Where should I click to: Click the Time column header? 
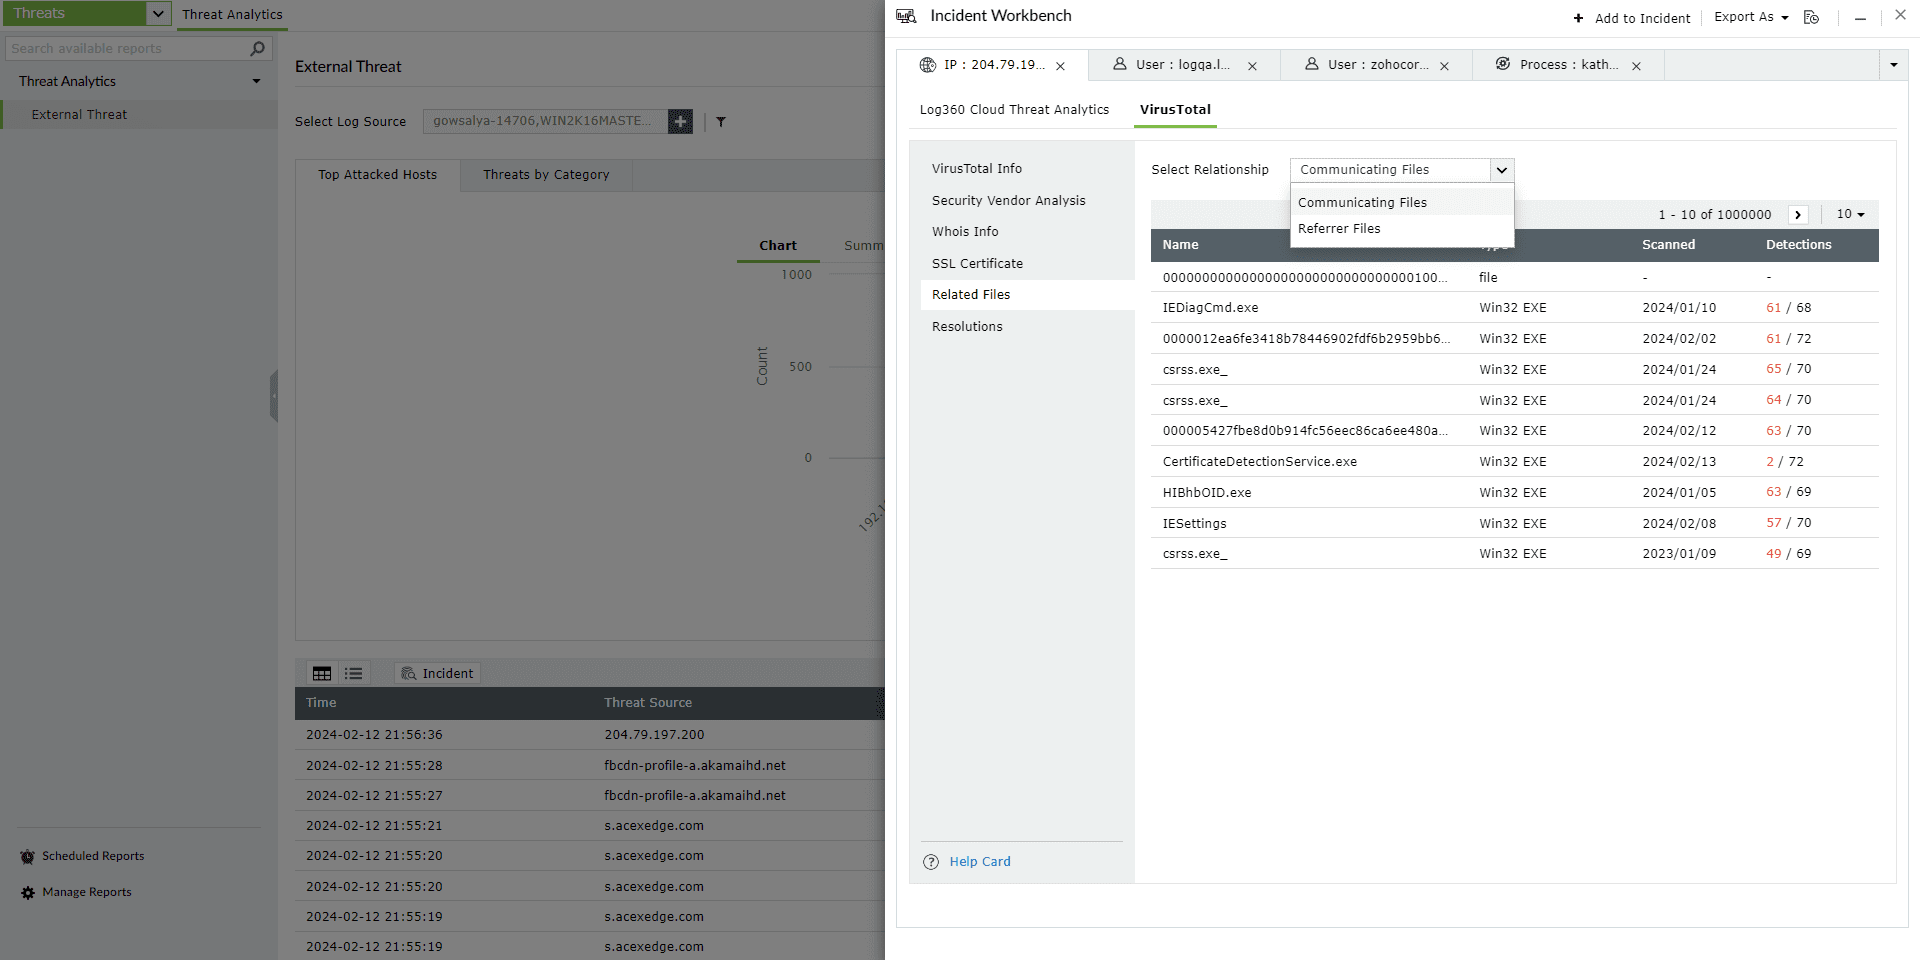[x=321, y=703]
